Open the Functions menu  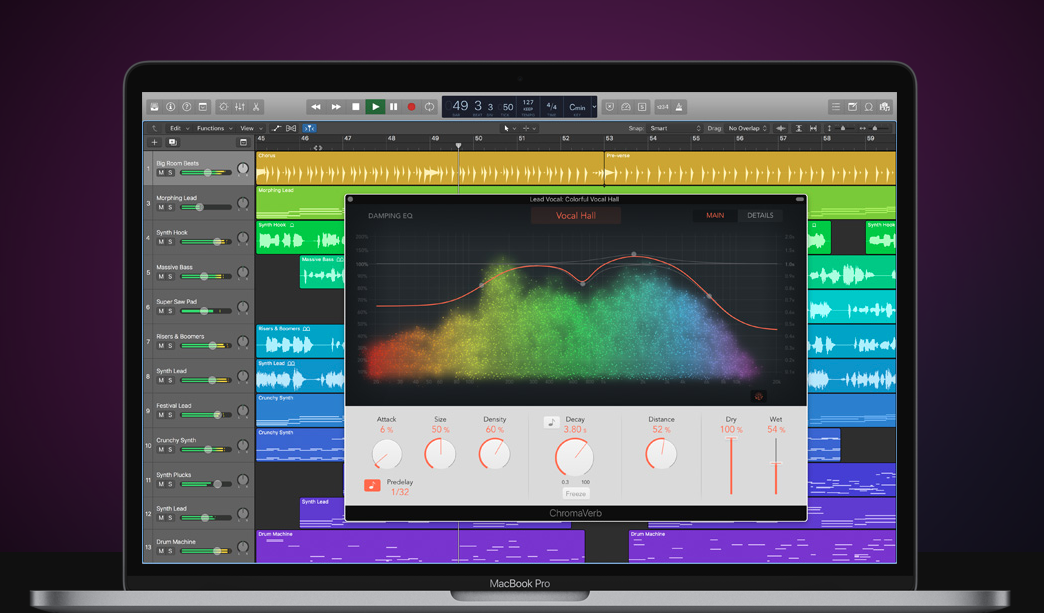click(214, 128)
